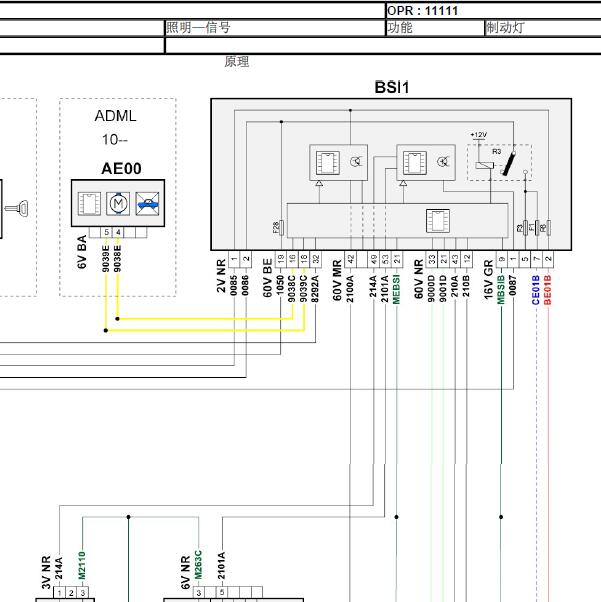Select pin 5 of AE00 connector

point(106,232)
